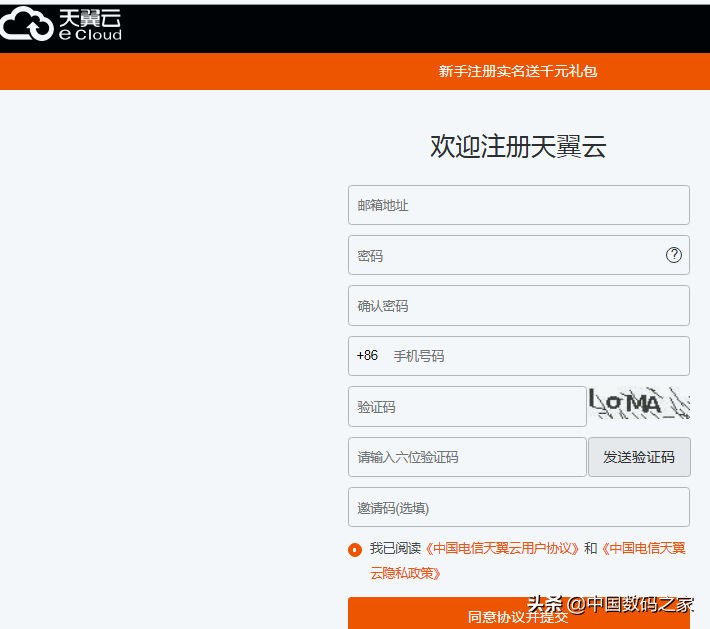
Task: Select the +86 country code prefix
Action: pos(367,355)
